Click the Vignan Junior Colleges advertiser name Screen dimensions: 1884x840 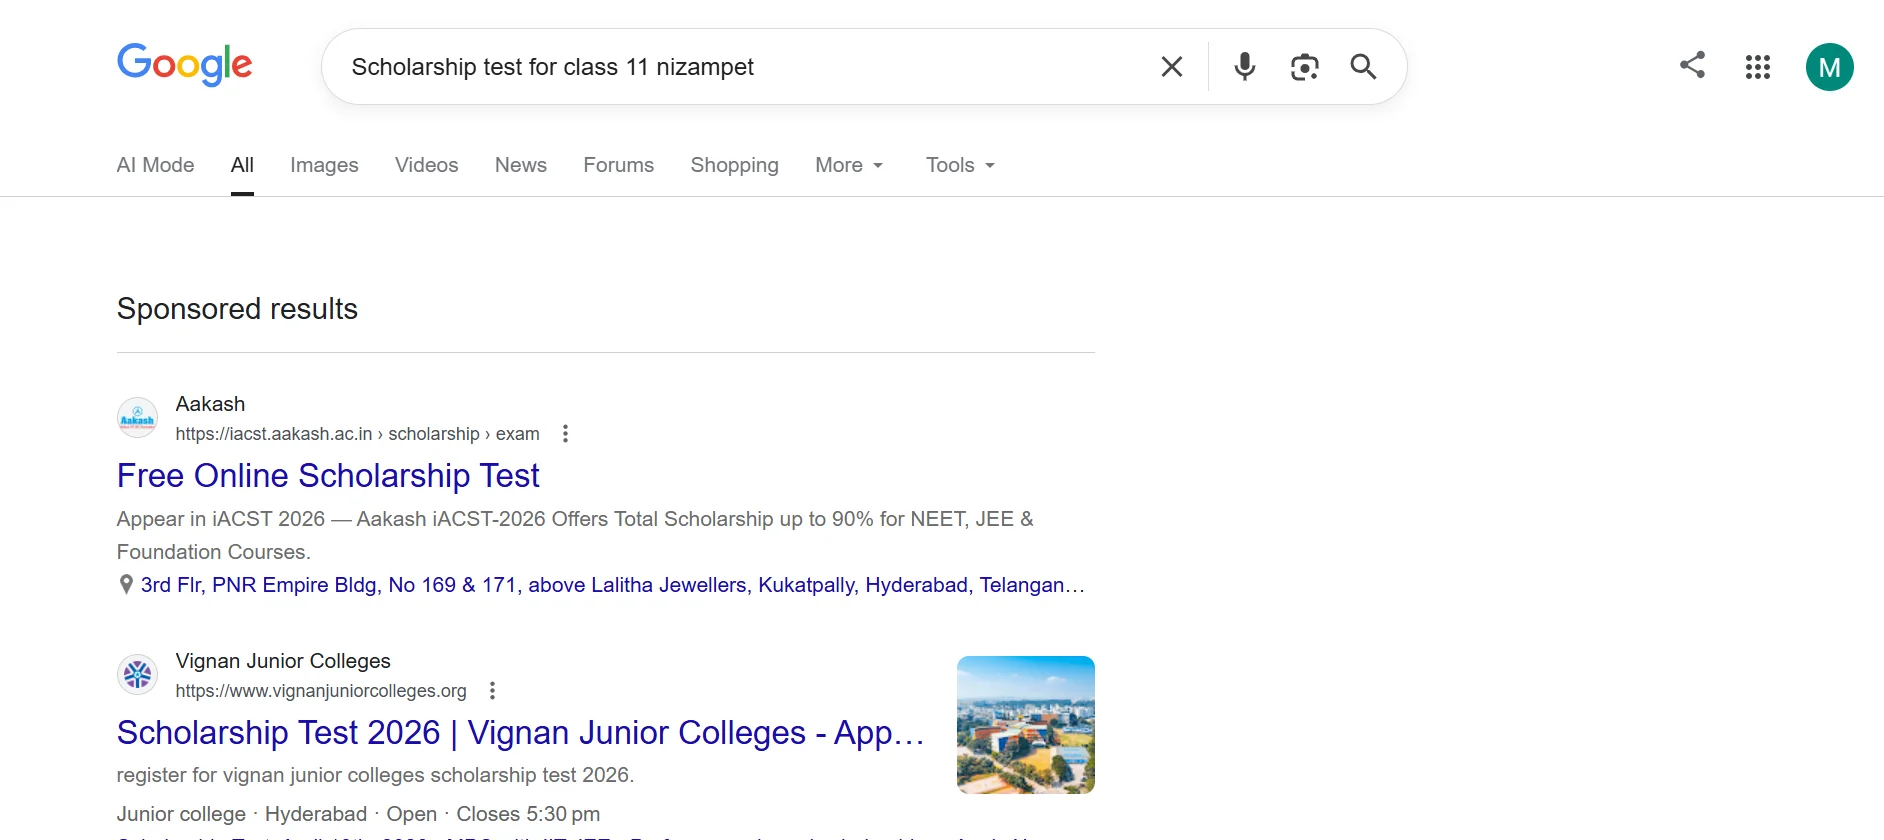pos(283,661)
